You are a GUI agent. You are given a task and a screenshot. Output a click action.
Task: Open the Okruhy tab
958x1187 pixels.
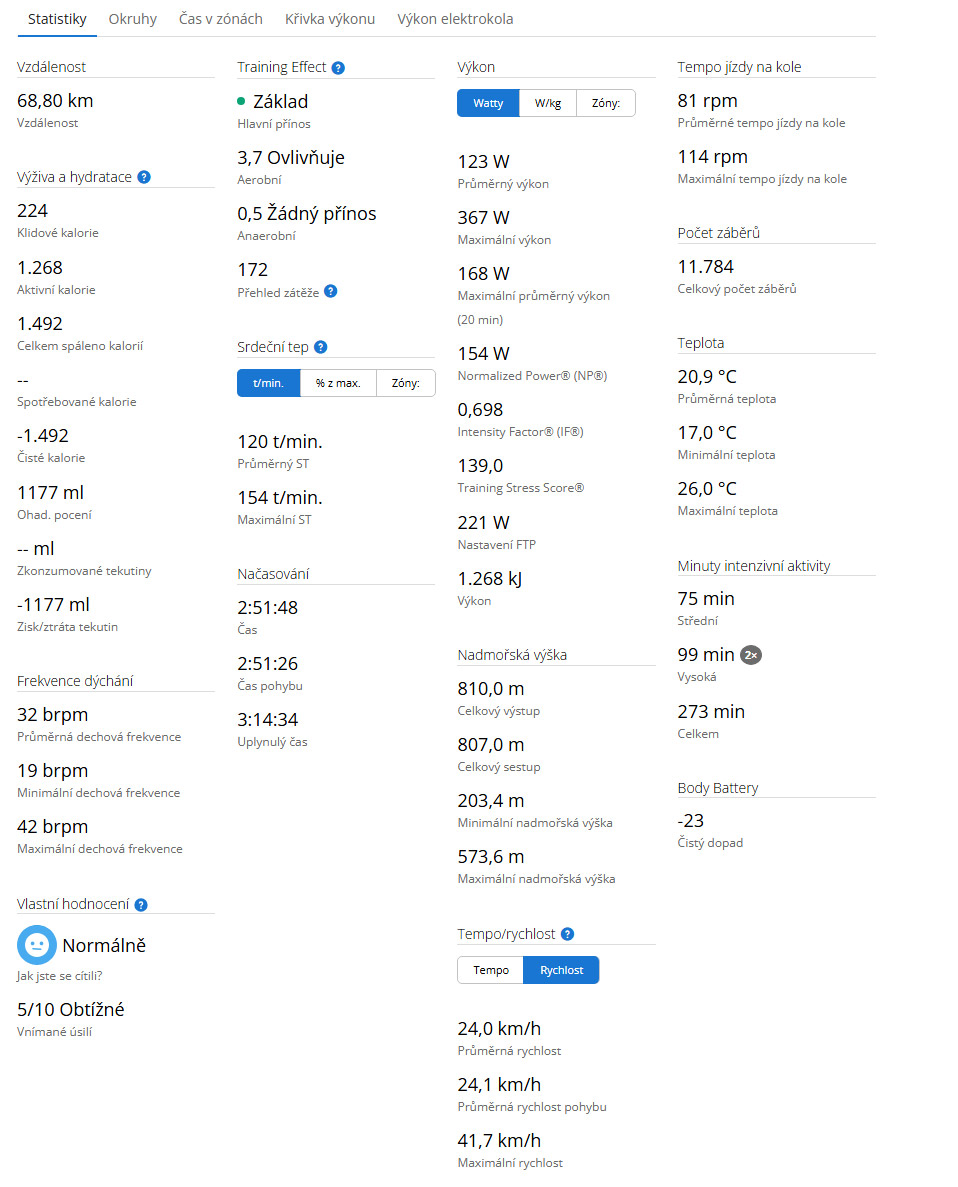point(133,19)
